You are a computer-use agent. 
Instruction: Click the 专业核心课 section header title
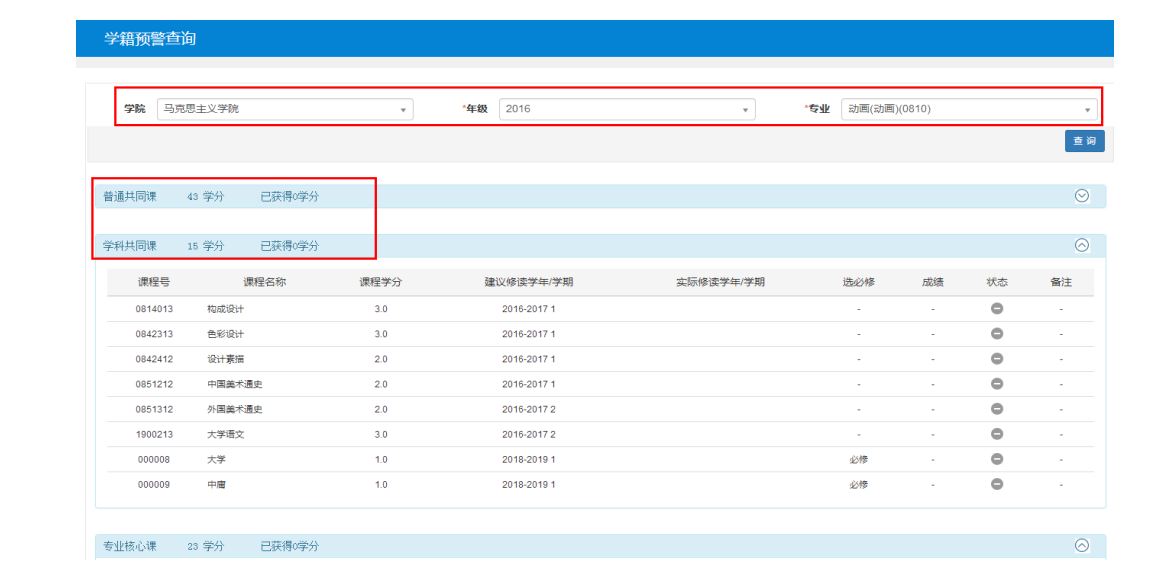[130, 547]
